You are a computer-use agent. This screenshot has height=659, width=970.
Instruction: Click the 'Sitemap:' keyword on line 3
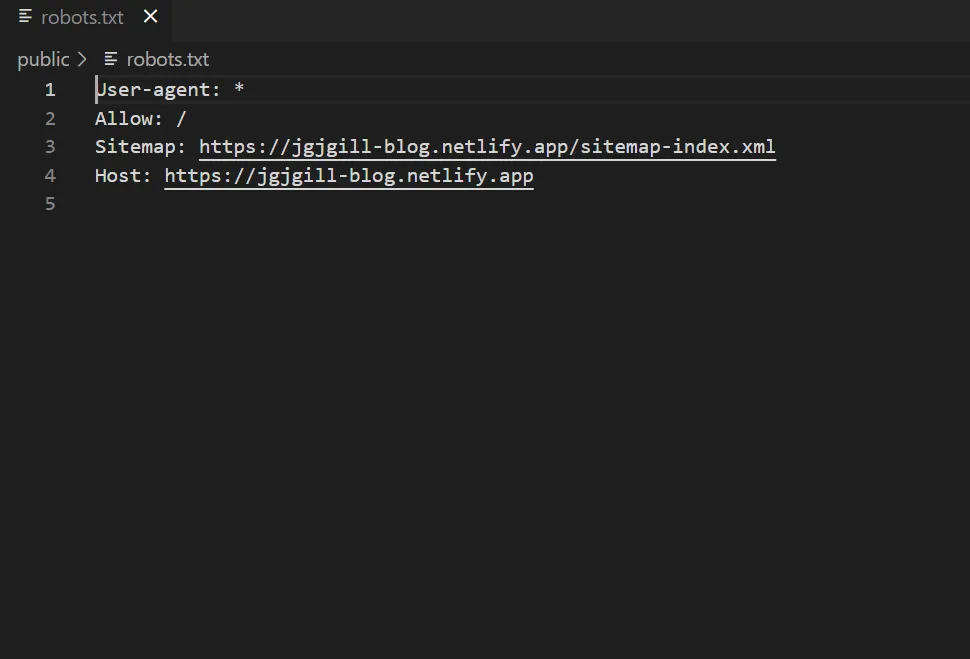(140, 147)
